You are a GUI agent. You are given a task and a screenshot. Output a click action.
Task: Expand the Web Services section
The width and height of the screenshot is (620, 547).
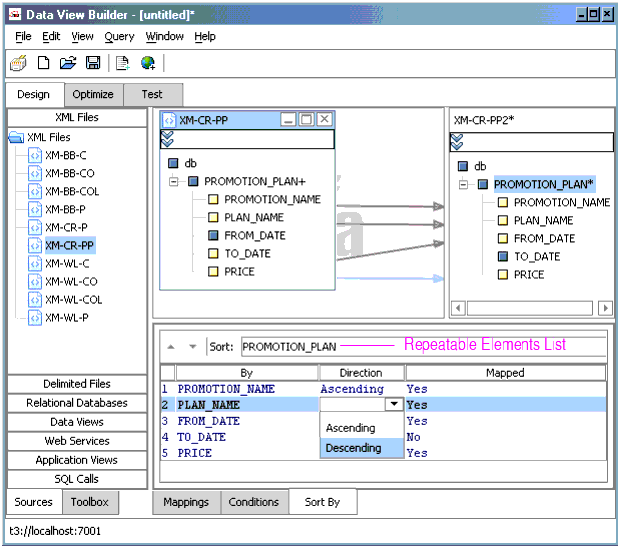[77, 441]
